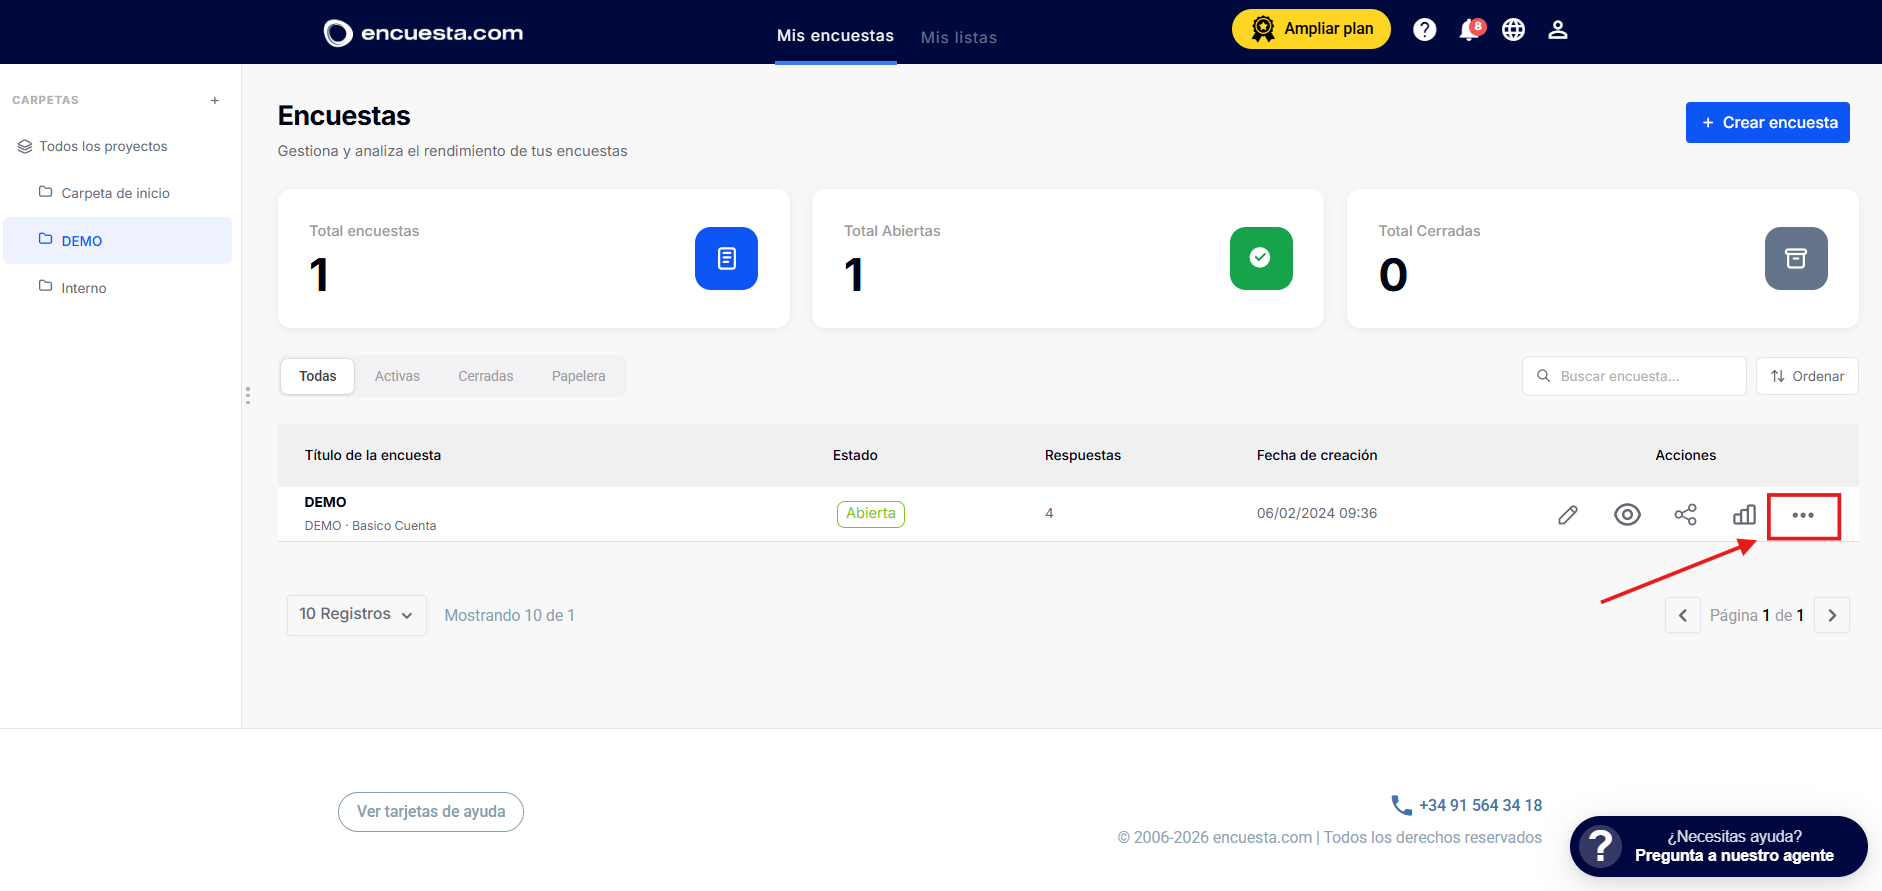Viewport: 1882px width, 891px height.
Task: Click the Ampliar plan button
Action: pos(1311,29)
